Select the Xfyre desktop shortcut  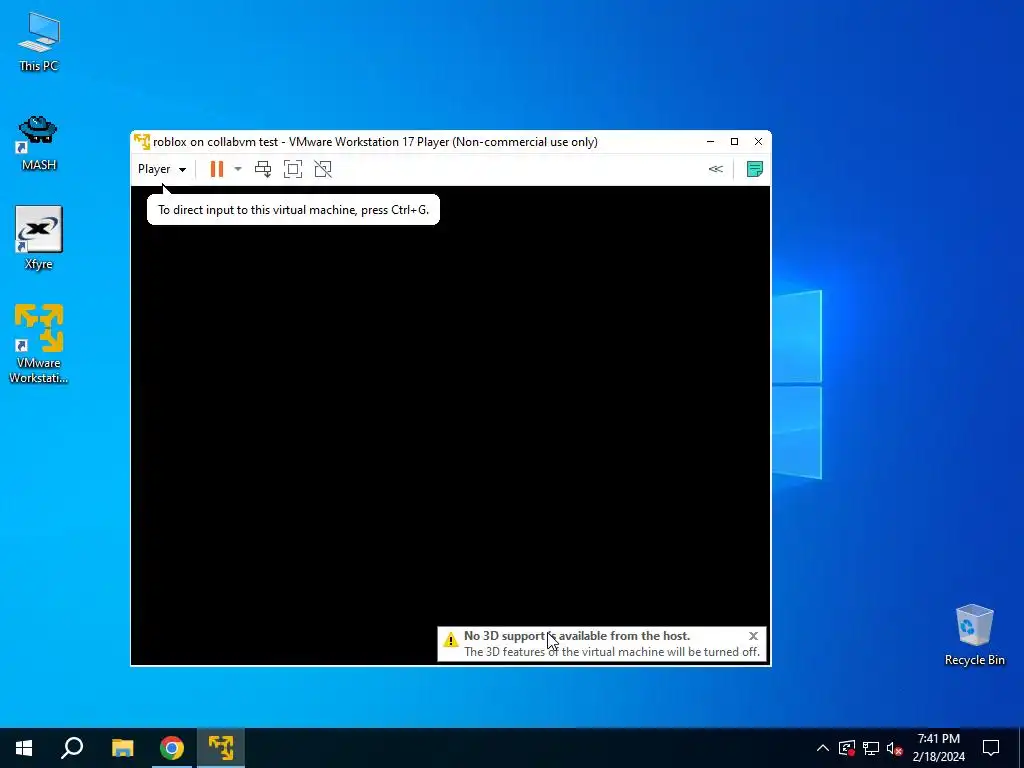point(39,238)
